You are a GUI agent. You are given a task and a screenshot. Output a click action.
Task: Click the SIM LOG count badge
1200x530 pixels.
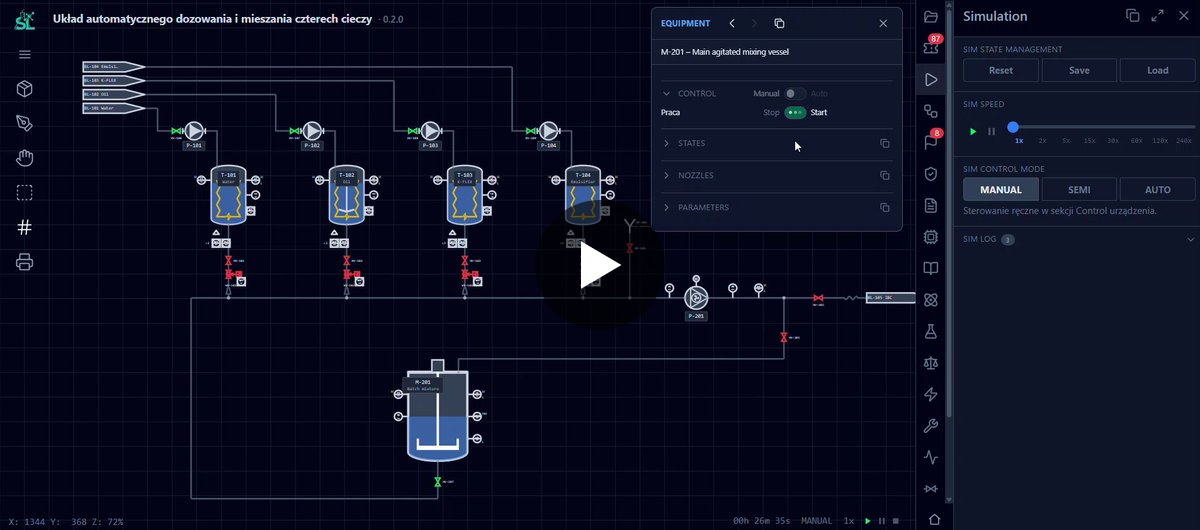click(x=1008, y=240)
